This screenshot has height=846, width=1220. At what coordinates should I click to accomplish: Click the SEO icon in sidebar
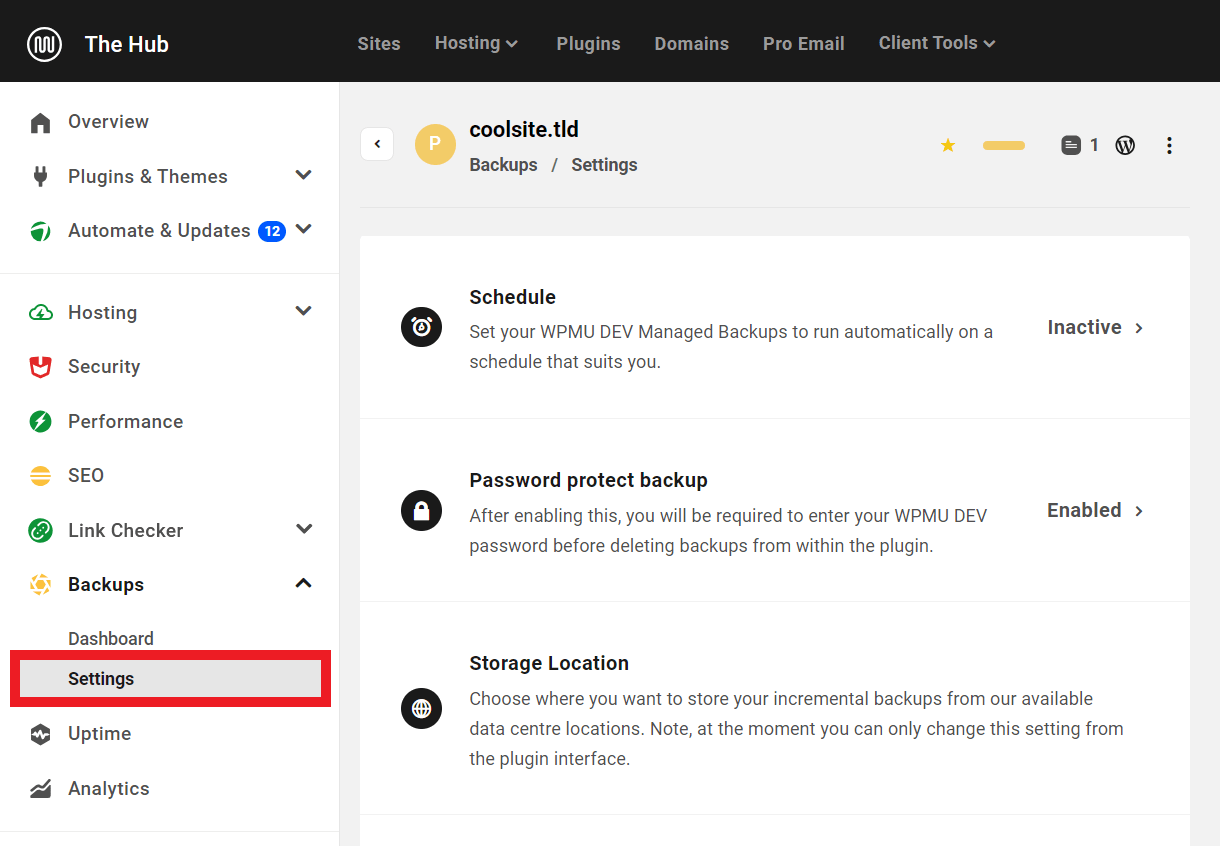[40, 476]
